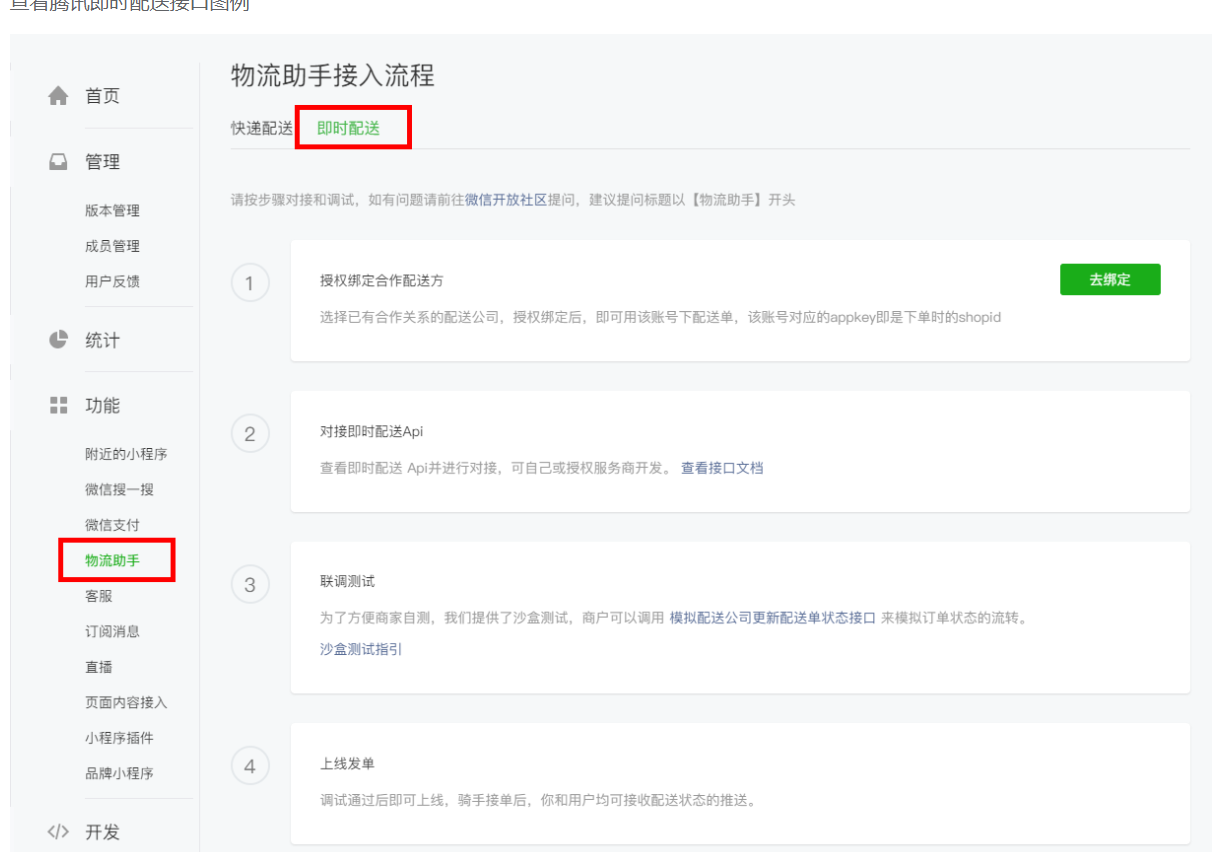This screenshot has height=852, width=1214.
Task: Open the 沙盒测试指引 link
Action: [x=361, y=649]
